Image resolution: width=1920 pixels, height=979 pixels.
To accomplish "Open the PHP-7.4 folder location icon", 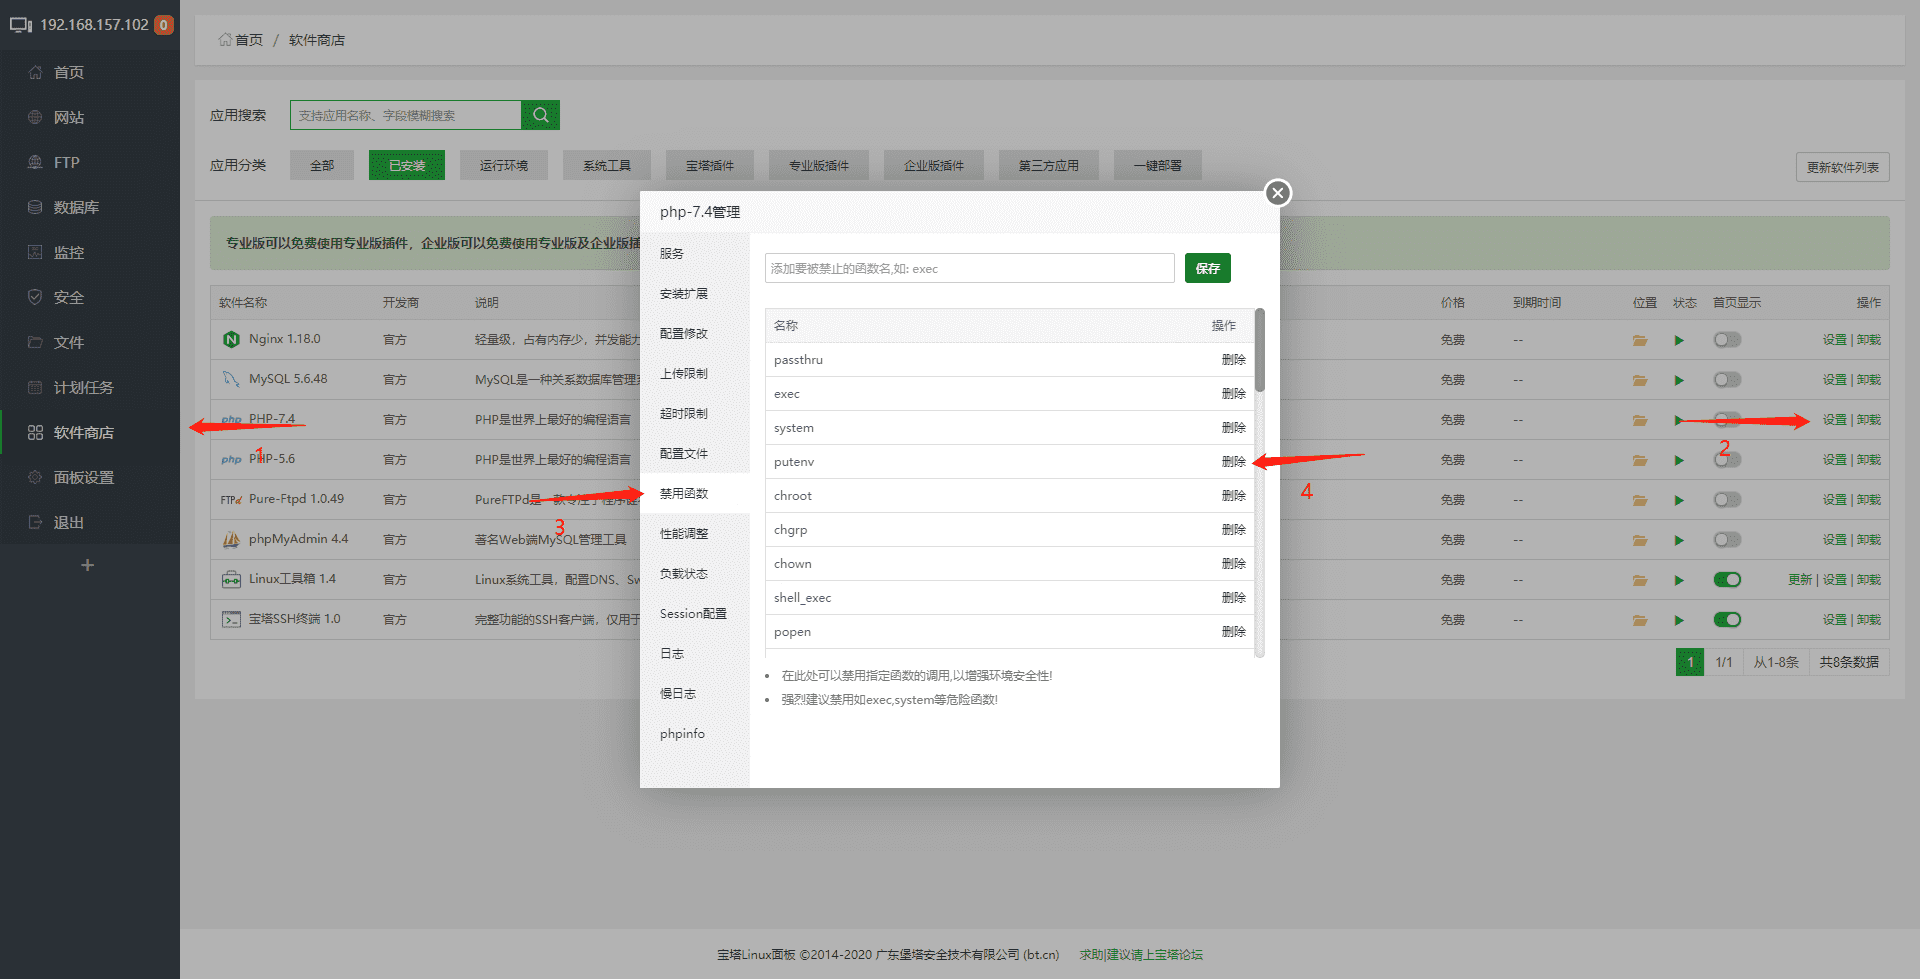I will (1640, 420).
